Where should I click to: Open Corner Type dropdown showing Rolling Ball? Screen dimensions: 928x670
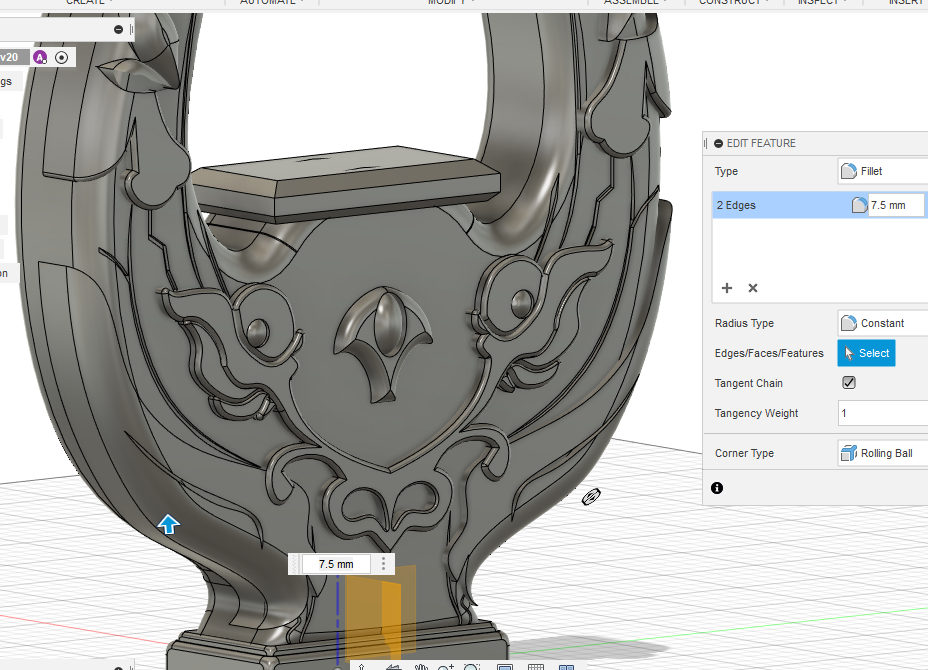882,453
